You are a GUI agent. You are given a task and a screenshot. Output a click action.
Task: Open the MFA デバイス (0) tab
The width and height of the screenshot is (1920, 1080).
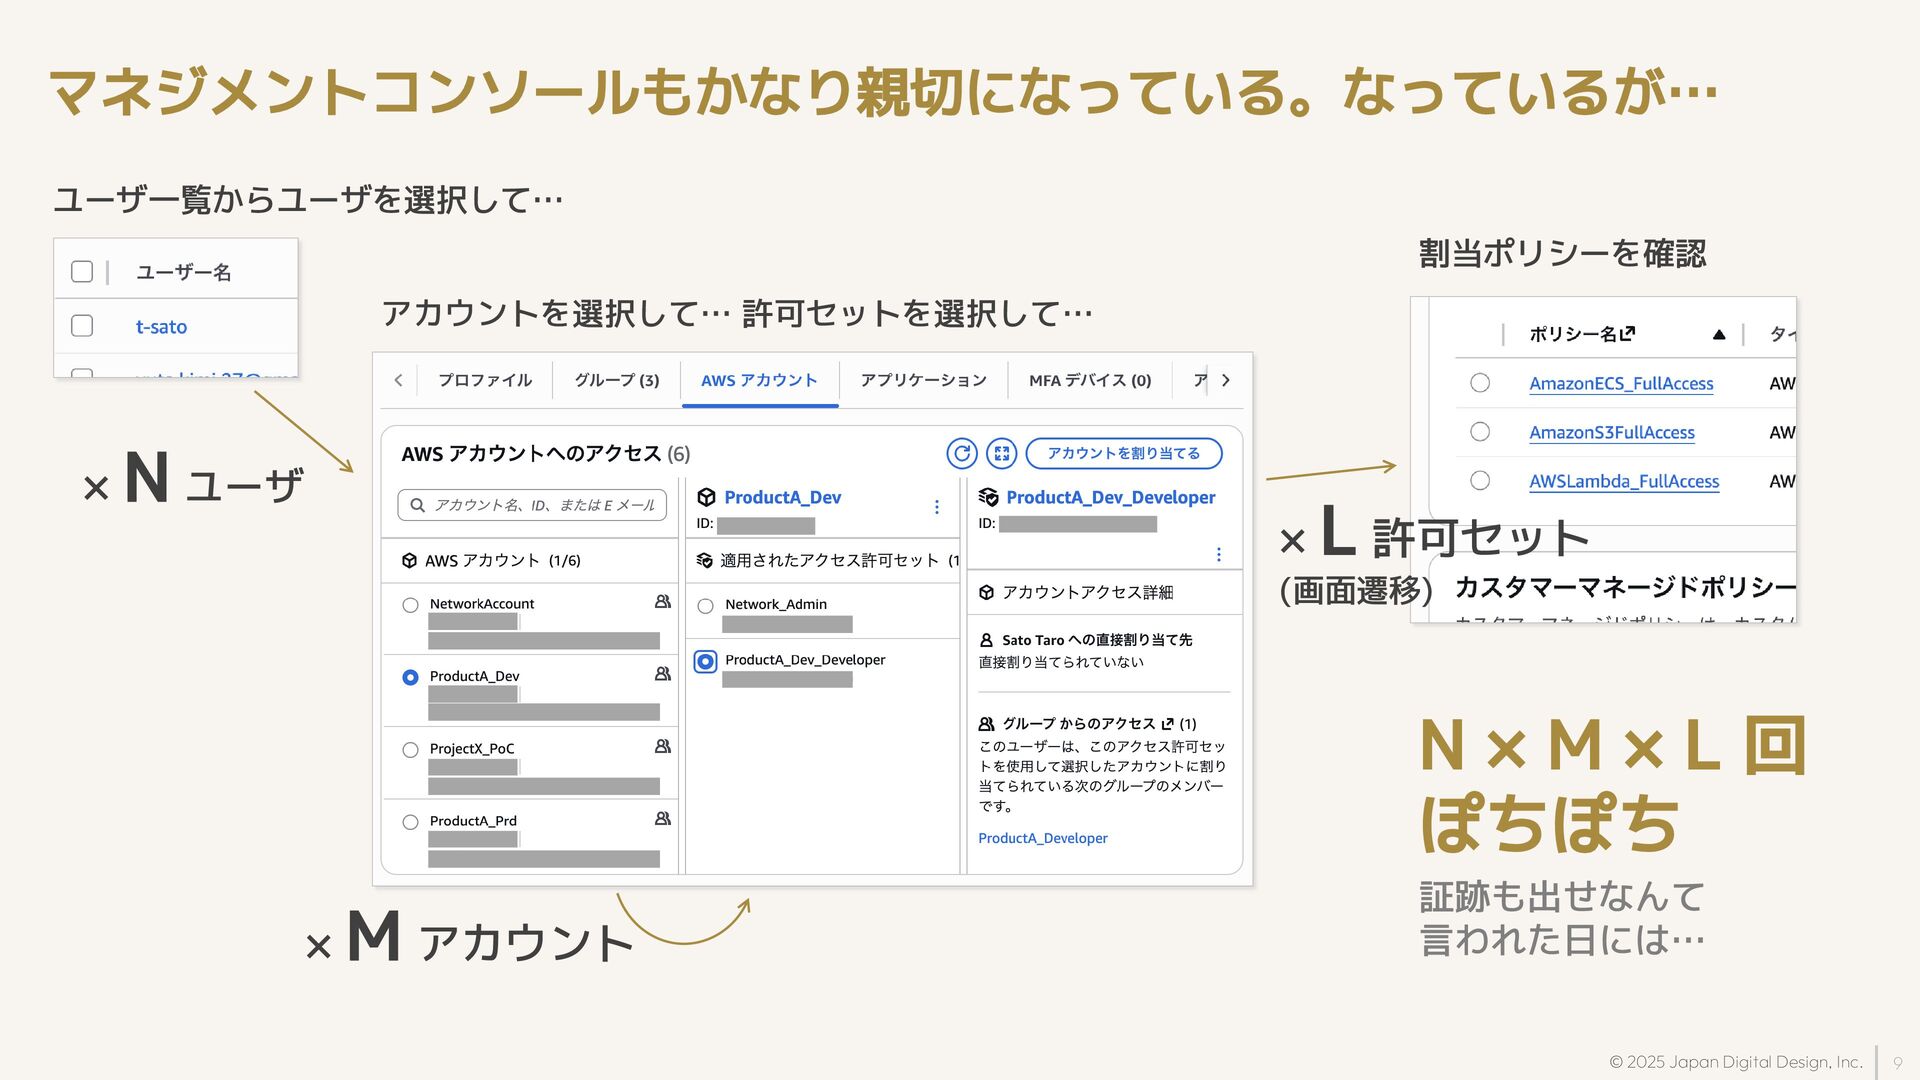pos(1089,380)
